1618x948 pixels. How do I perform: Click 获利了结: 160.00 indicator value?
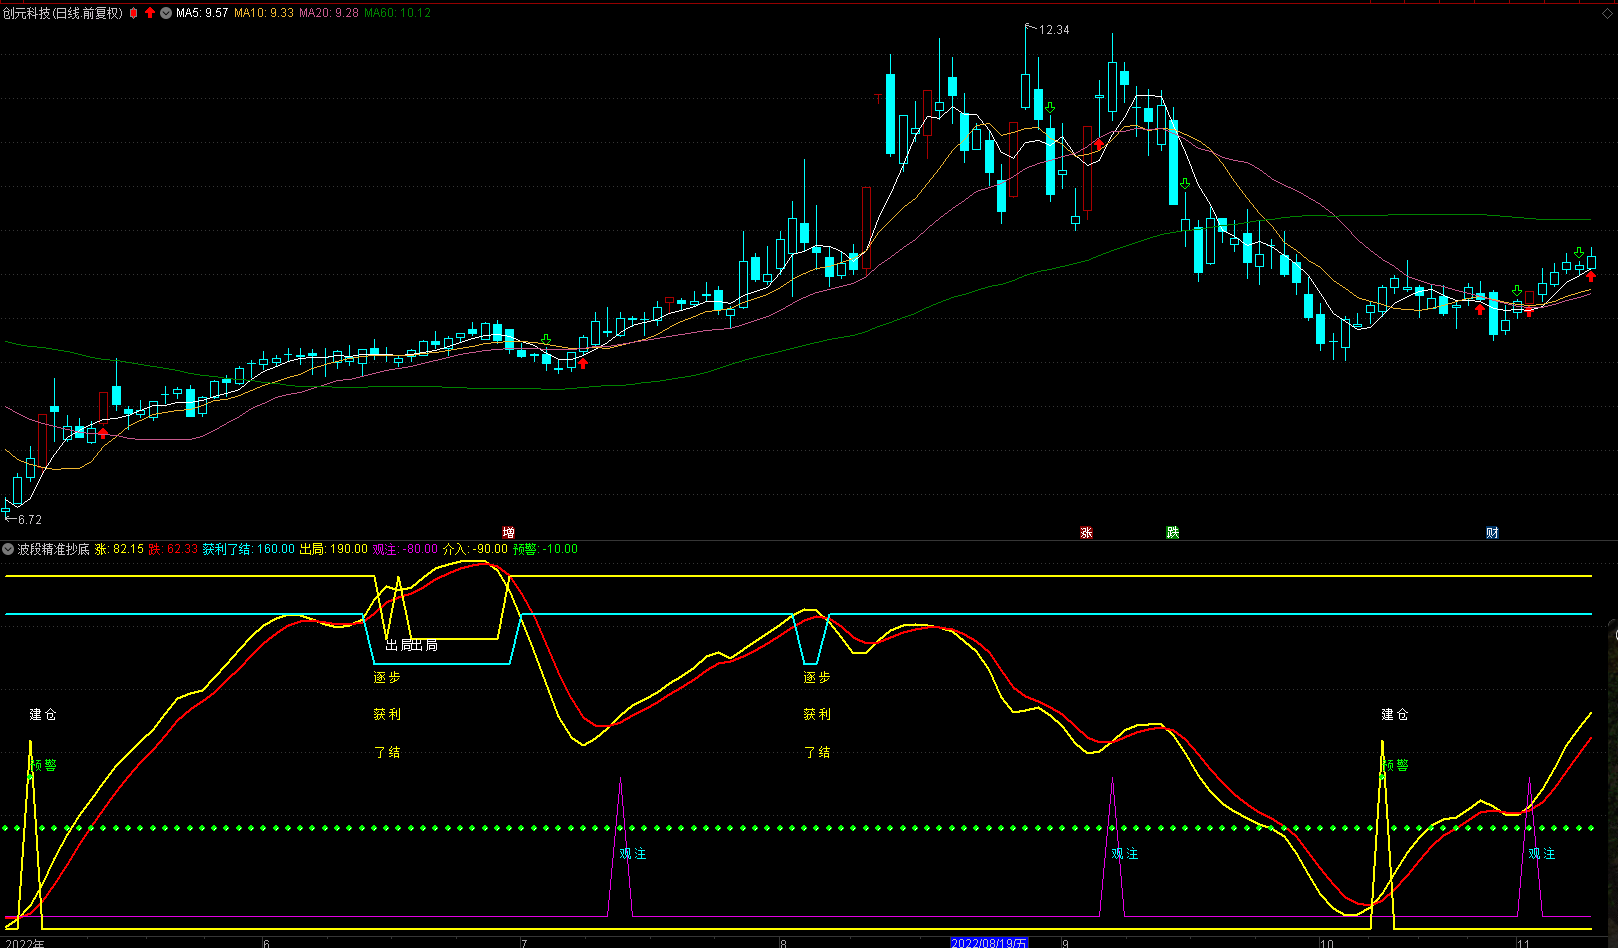click(x=249, y=549)
